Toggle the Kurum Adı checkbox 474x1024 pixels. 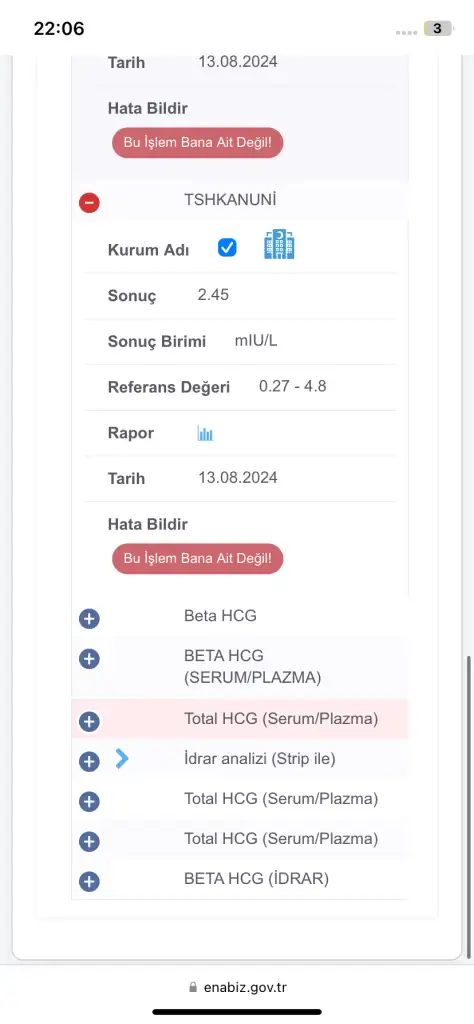point(227,248)
